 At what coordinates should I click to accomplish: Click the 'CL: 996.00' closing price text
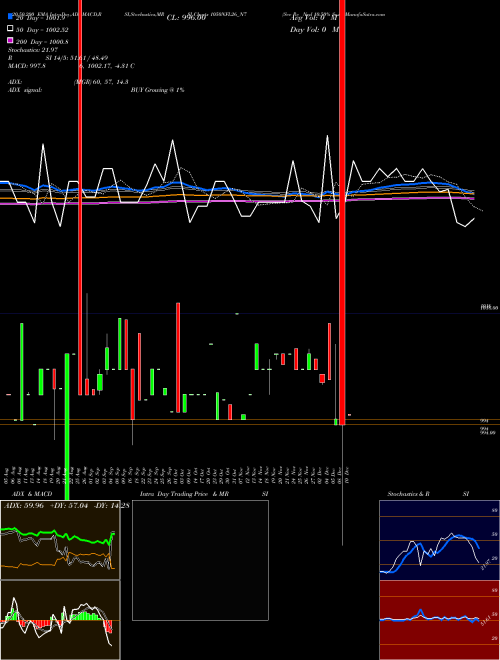[186, 18]
